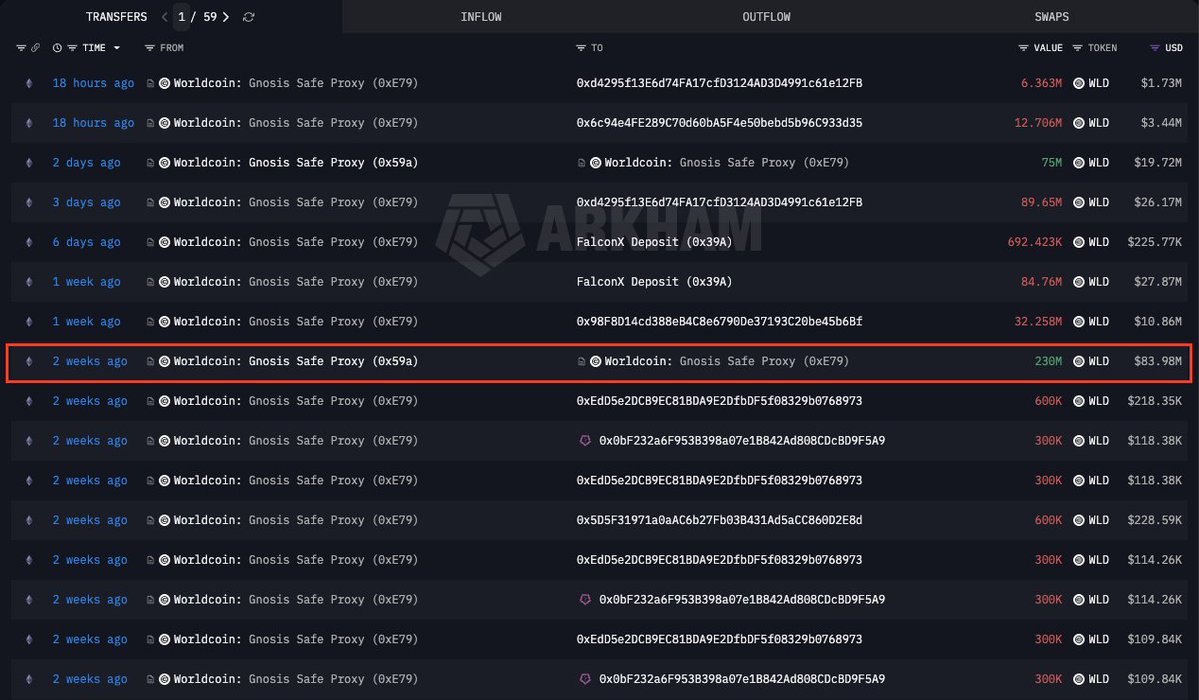Click the Ethereum icon in the 6 days ago row
The width and height of the screenshot is (1199, 700).
click(x=29, y=242)
